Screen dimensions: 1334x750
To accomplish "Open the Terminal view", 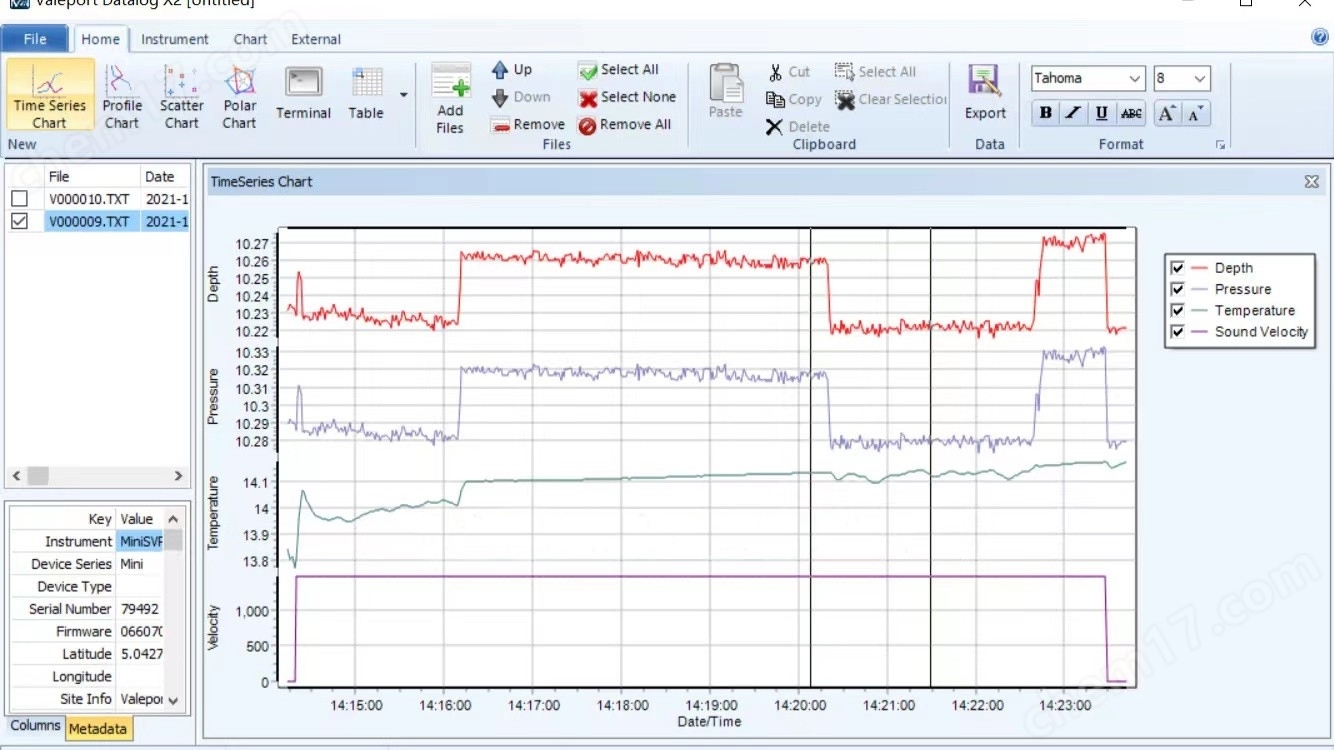I will (303, 95).
